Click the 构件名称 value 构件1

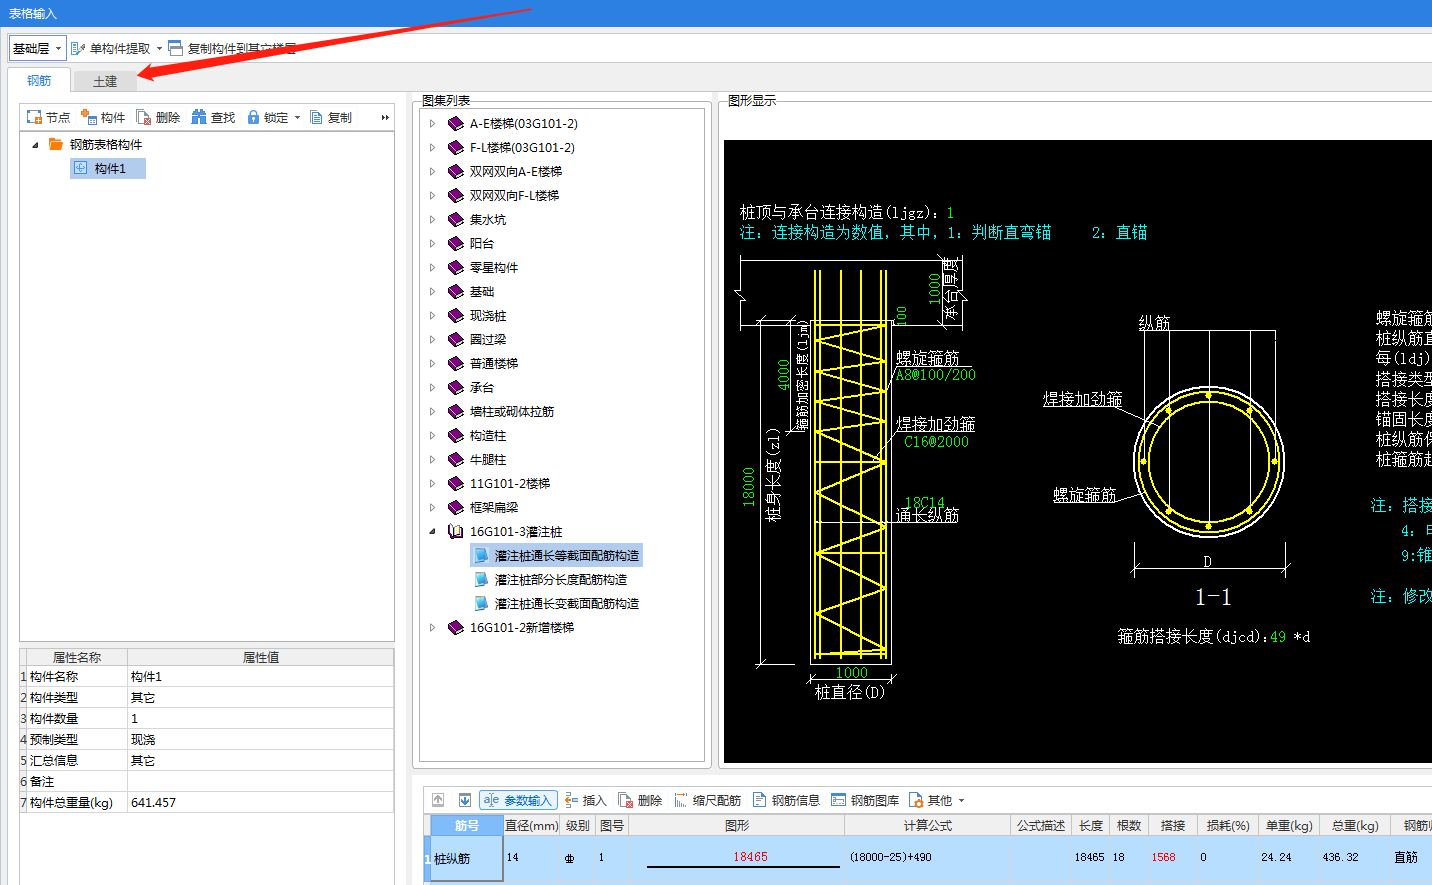(x=260, y=677)
